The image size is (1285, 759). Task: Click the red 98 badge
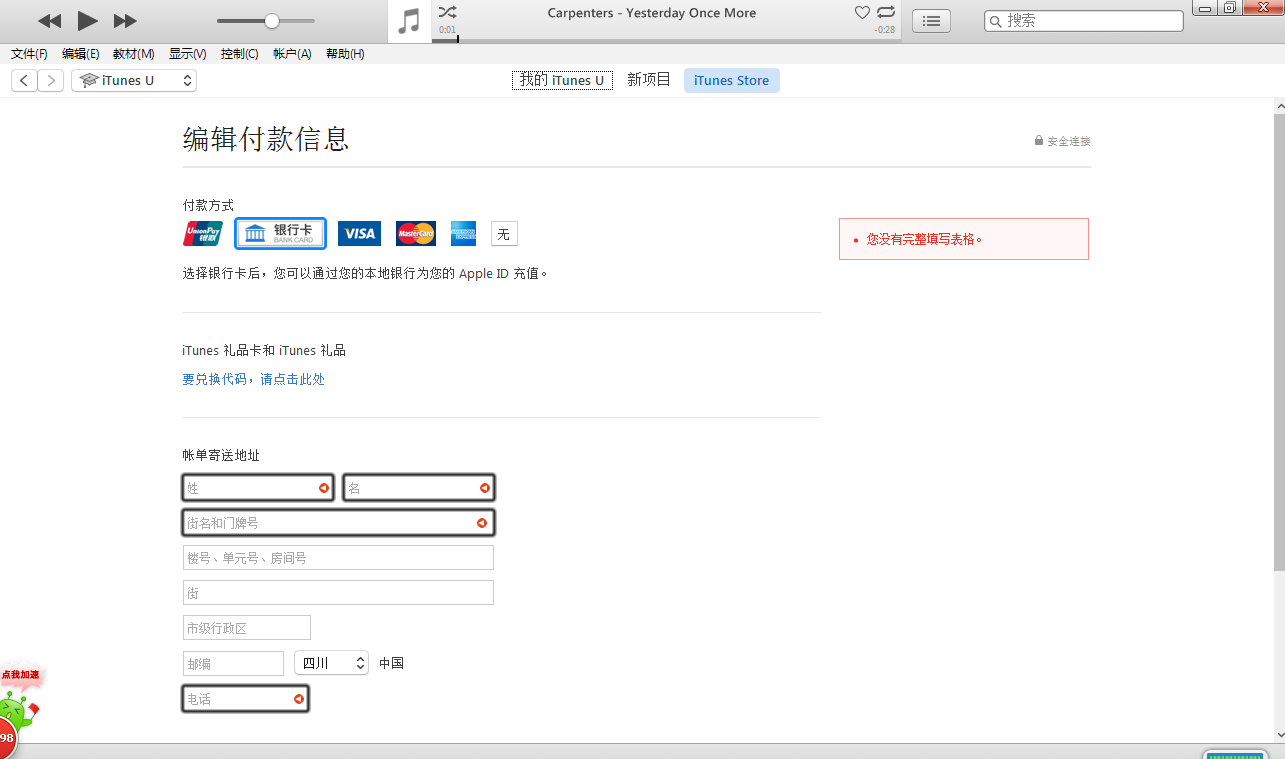click(7, 738)
